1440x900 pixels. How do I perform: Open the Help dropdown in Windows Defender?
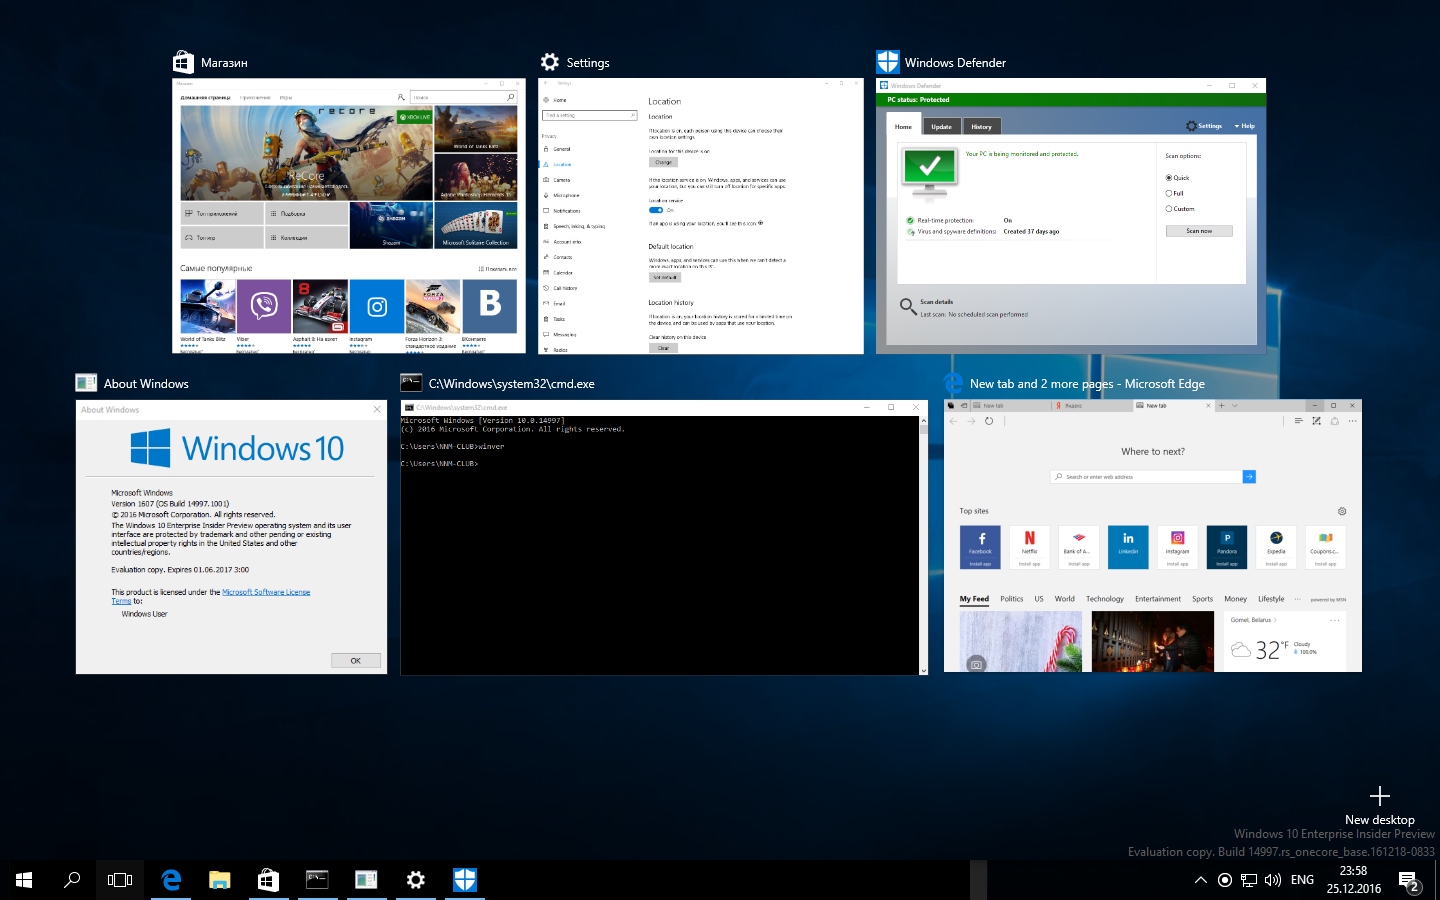tap(1245, 126)
